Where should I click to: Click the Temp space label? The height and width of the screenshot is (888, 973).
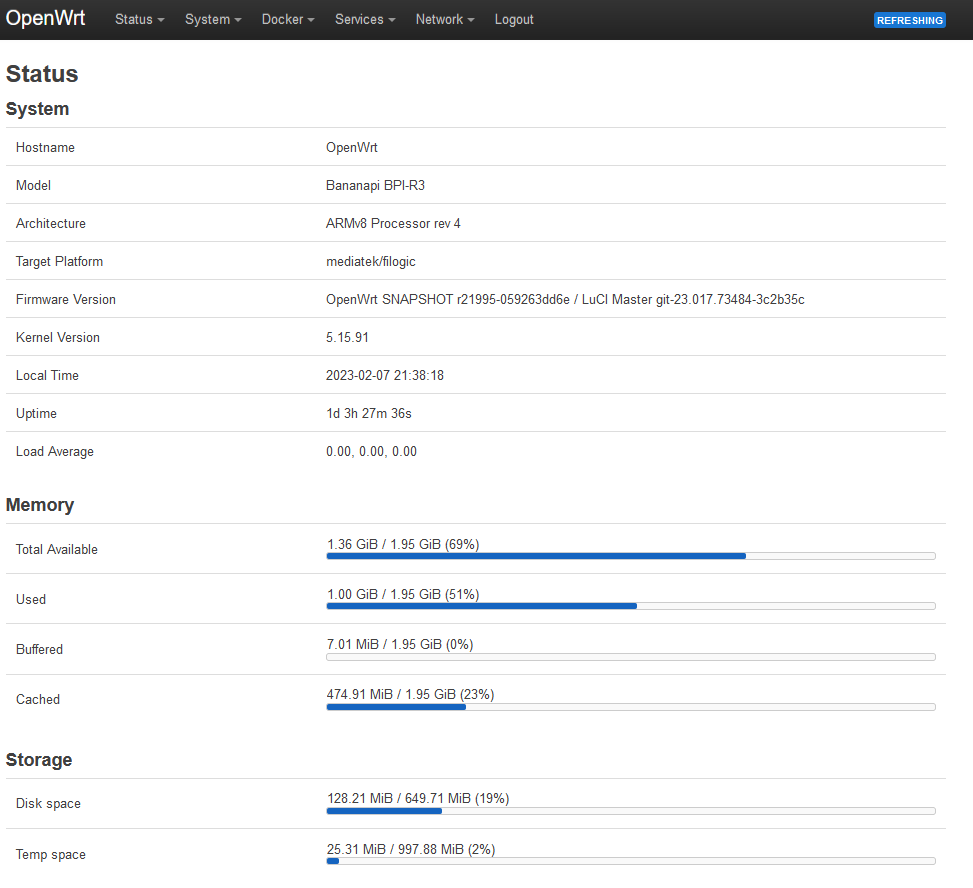click(x=51, y=854)
